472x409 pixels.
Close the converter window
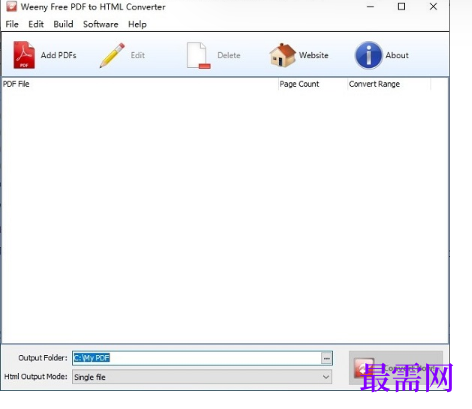433,7
